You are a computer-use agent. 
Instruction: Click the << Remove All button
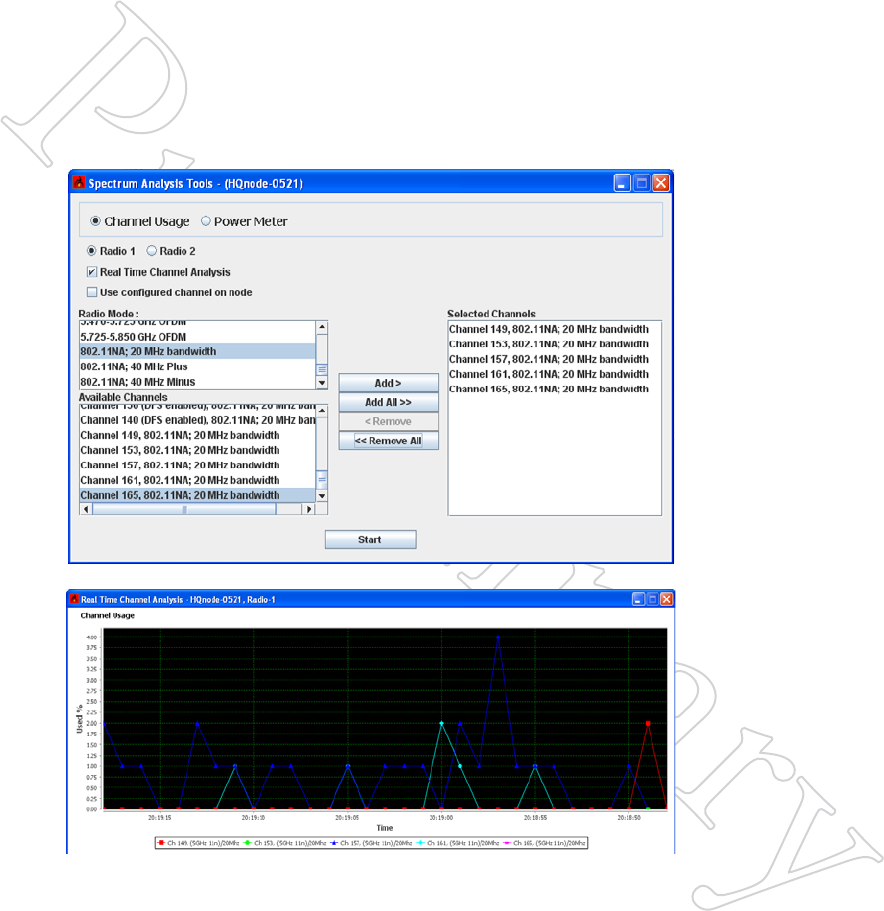[388, 440]
